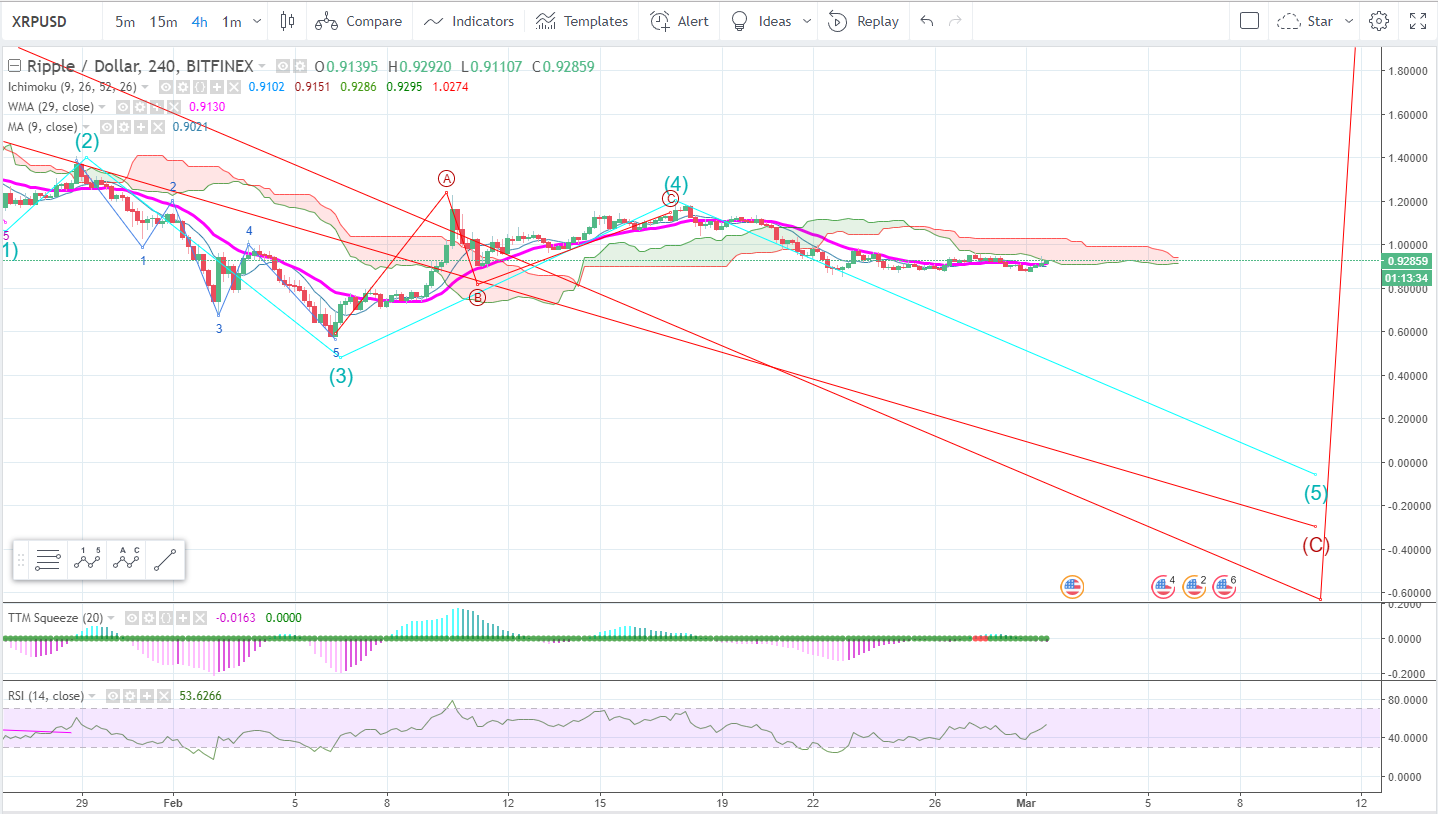Open the indicator Templates menu
The image size is (1438, 814).
coord(581,21)
